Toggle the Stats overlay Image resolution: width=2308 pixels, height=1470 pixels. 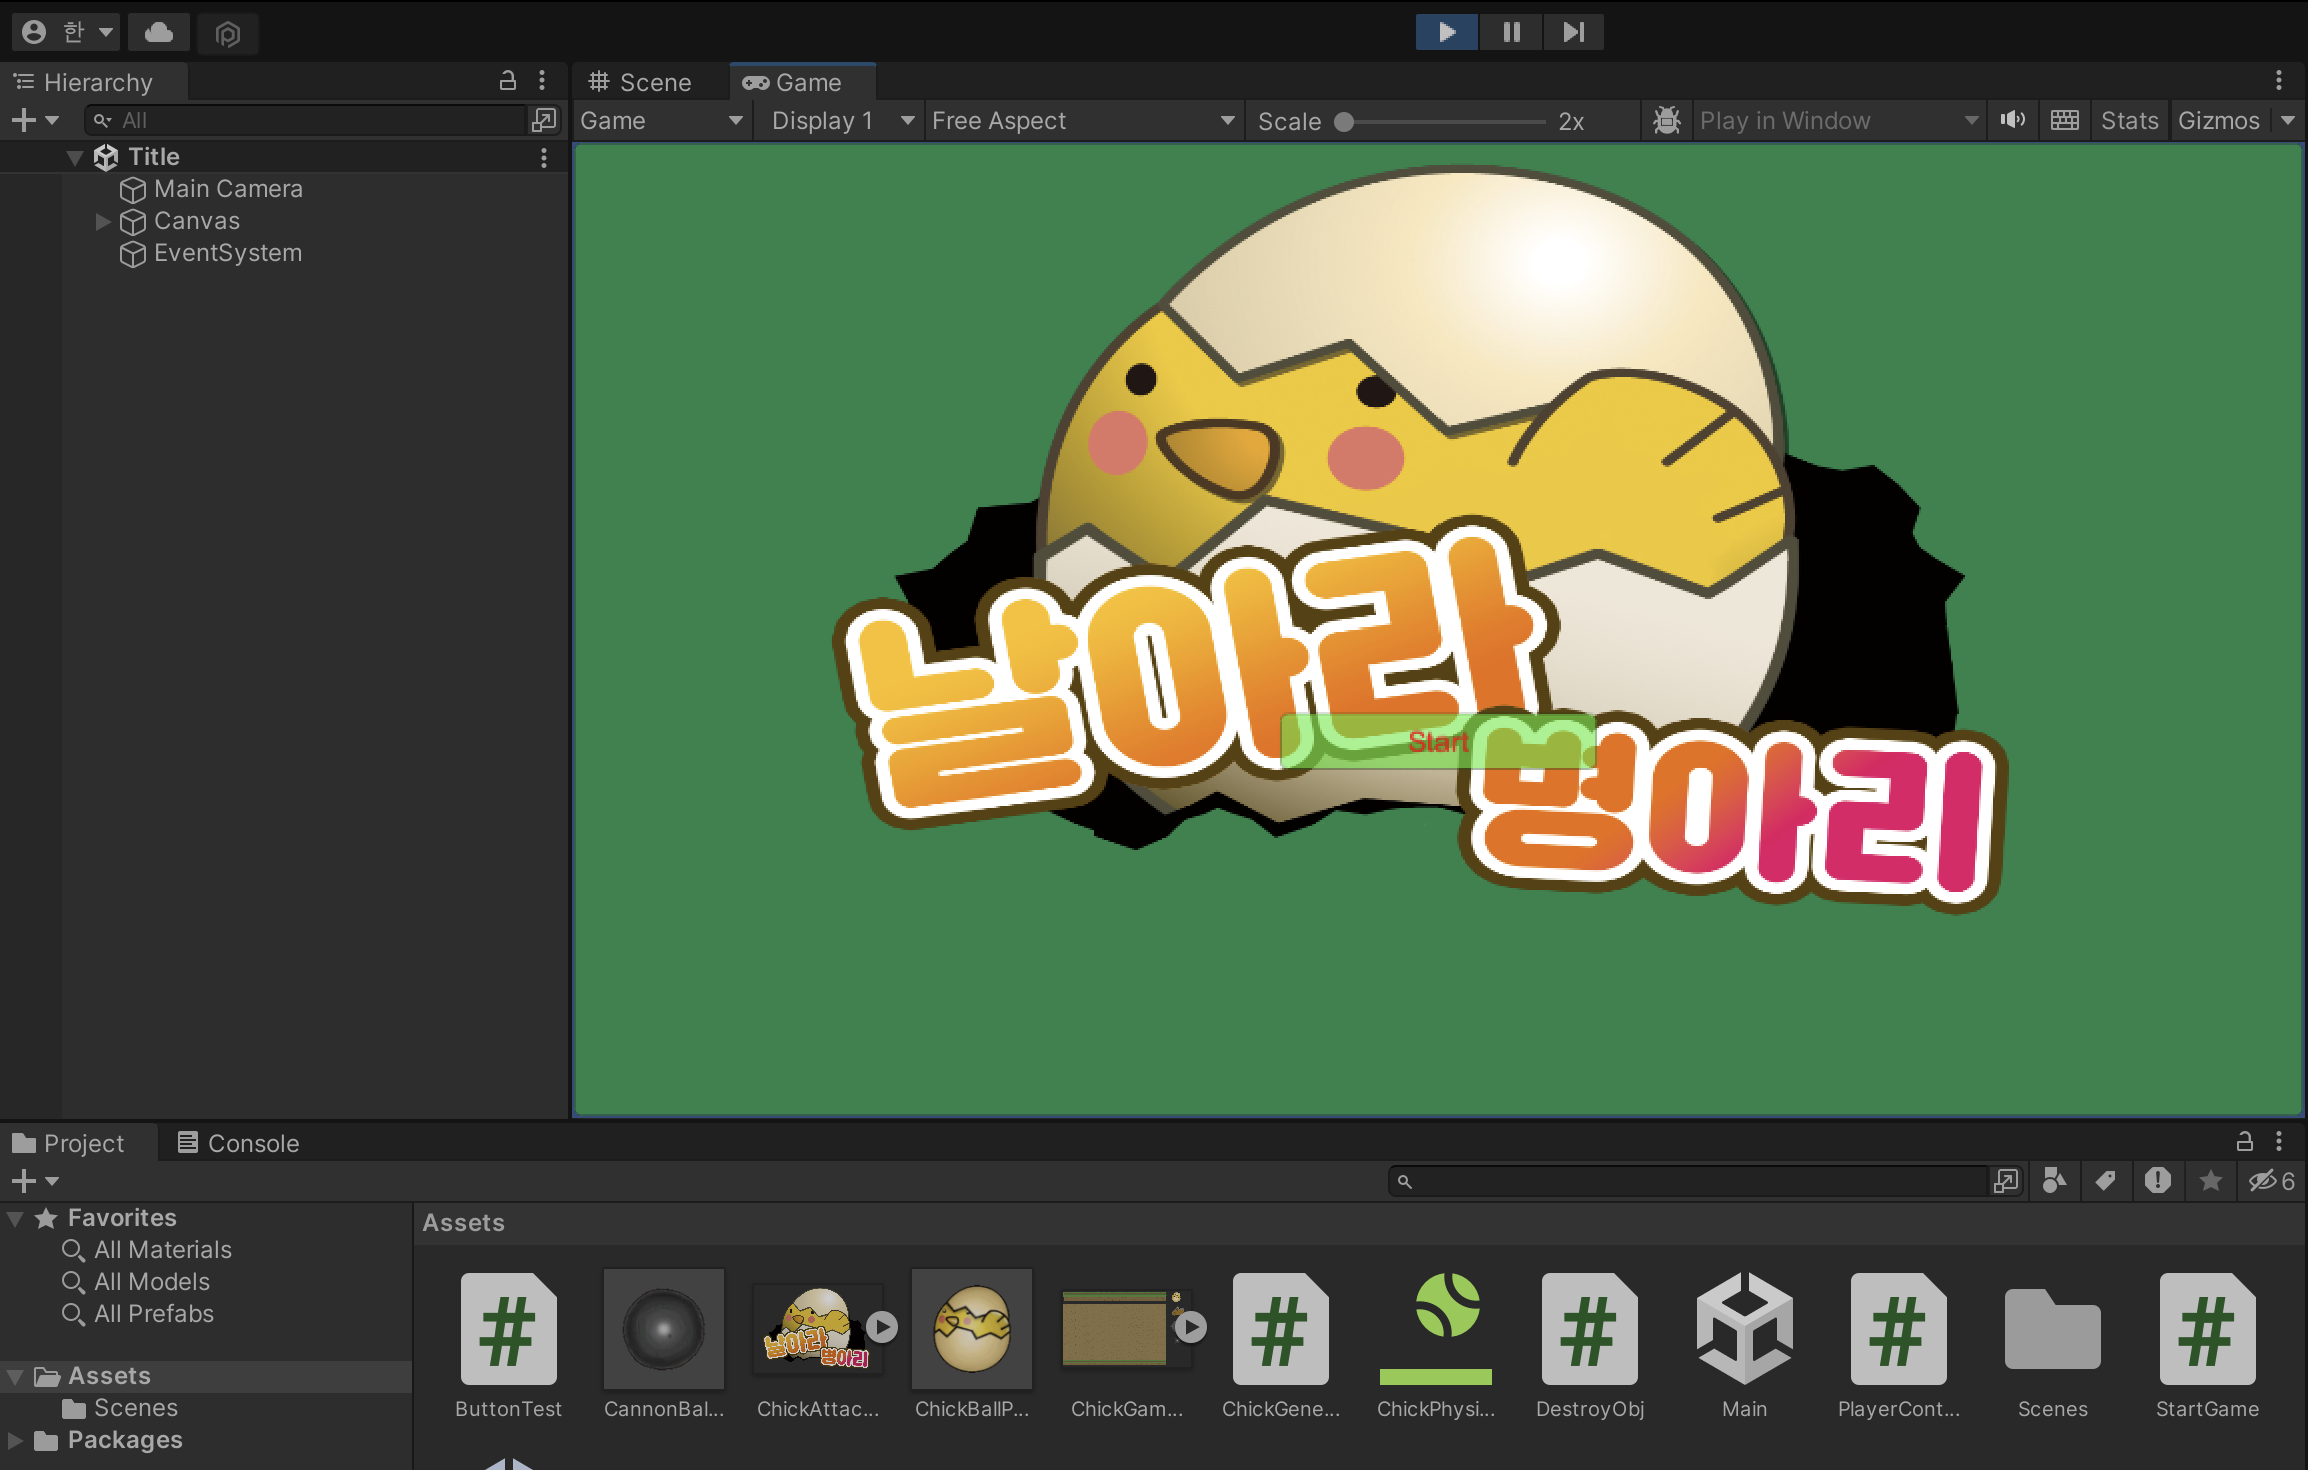tap(2129, 120)
